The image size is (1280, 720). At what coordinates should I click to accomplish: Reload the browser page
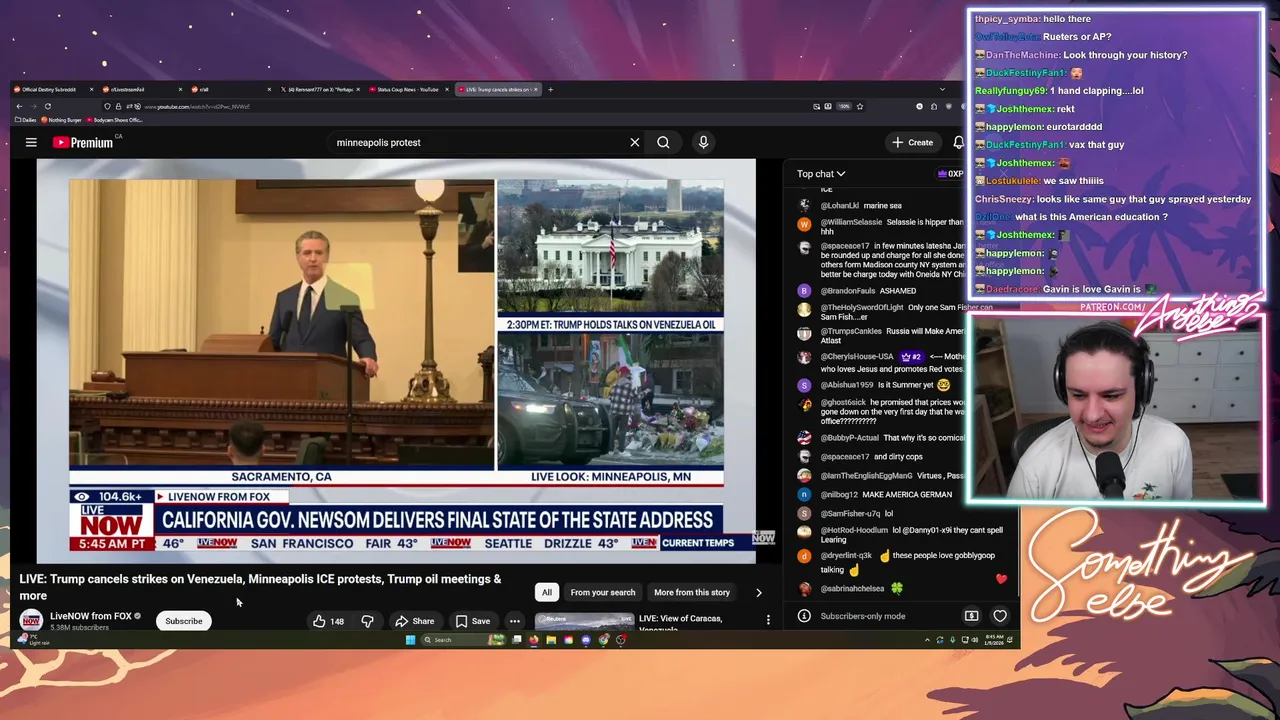pyautogui.click(x=47, y=106)
